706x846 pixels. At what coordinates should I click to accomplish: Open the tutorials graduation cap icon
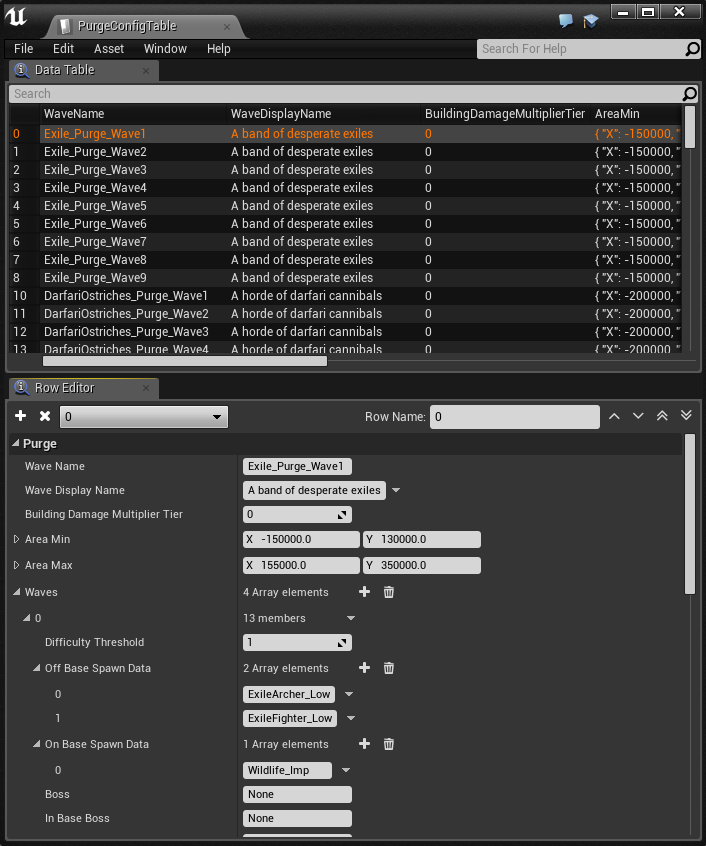click(591, 20)
